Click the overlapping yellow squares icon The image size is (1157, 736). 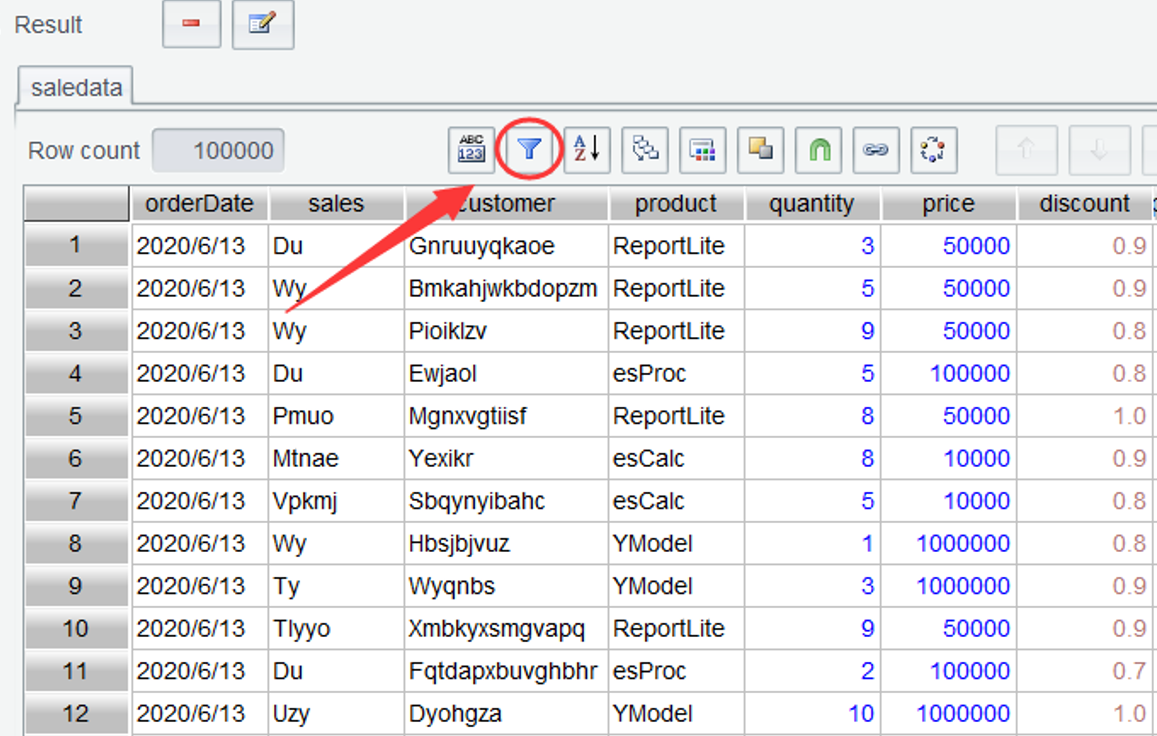761,150
